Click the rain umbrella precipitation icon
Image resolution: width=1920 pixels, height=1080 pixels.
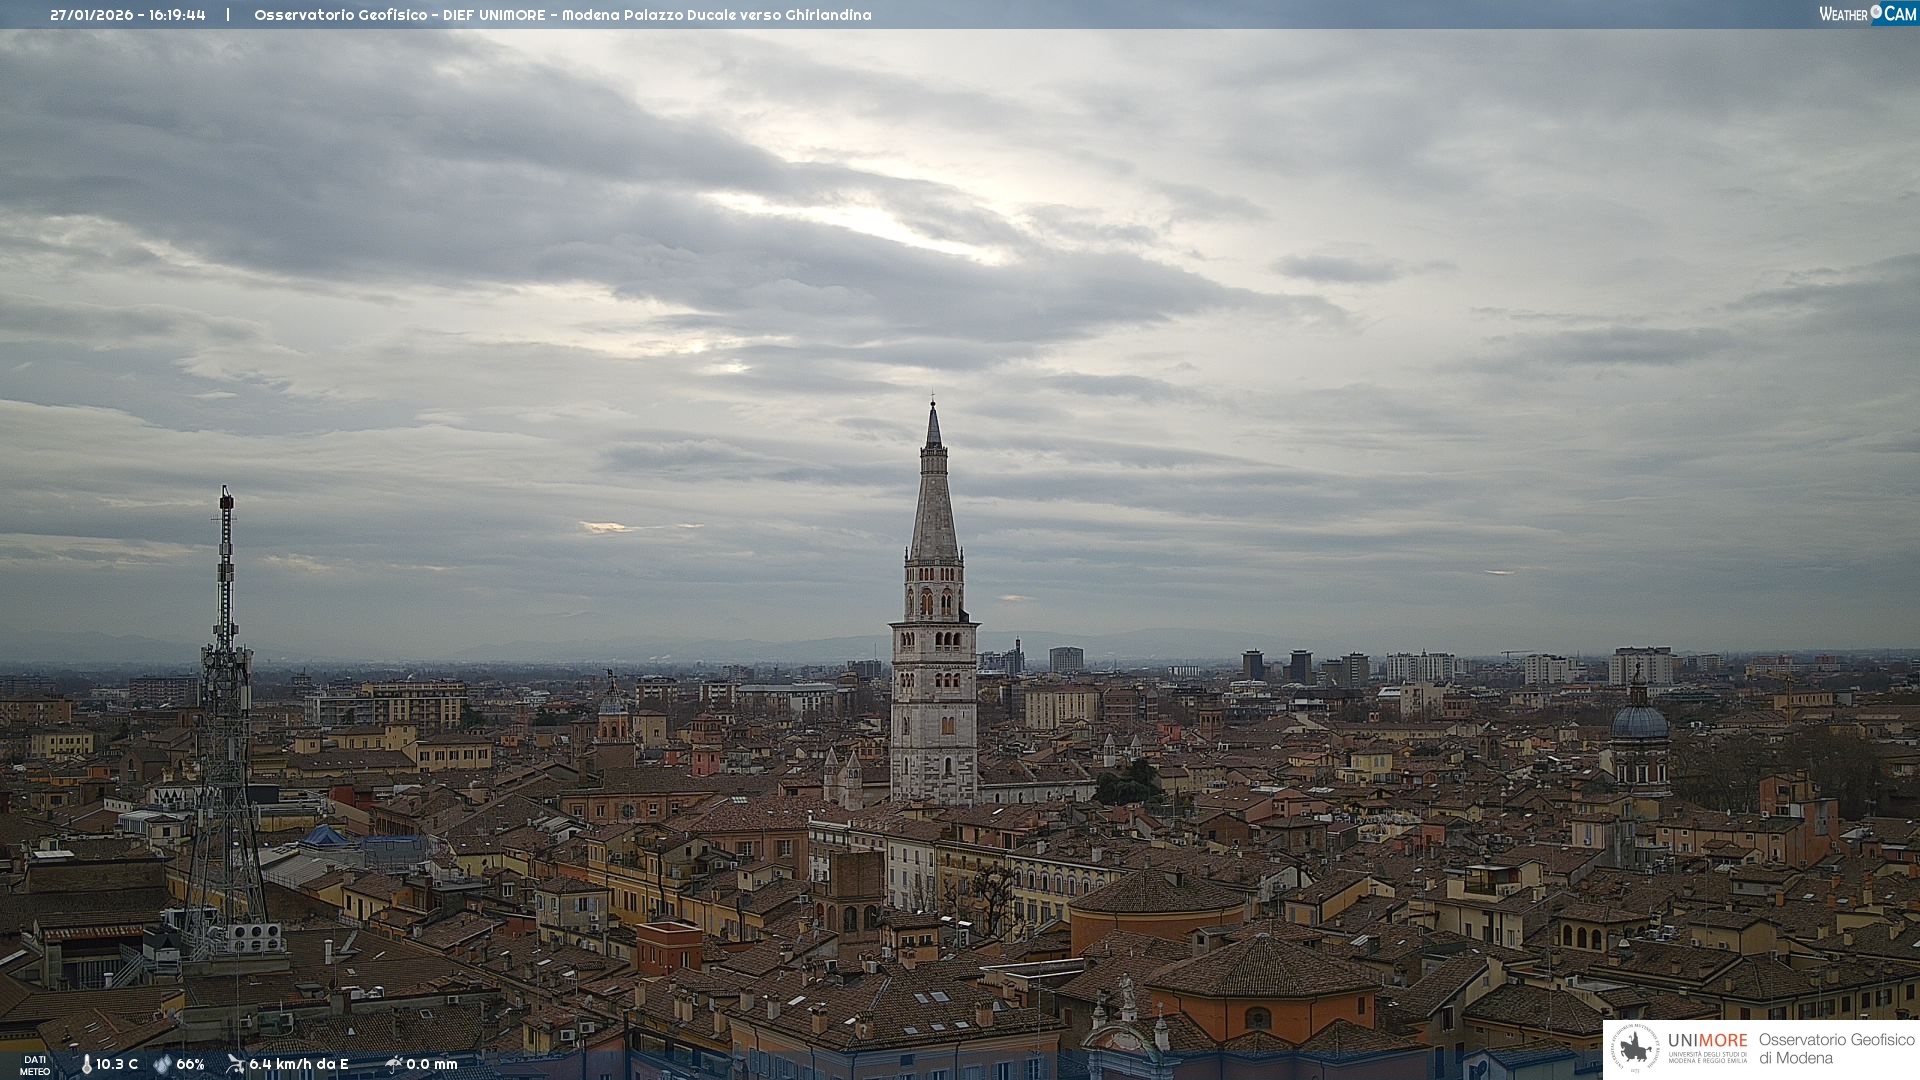click(394, 1064)
